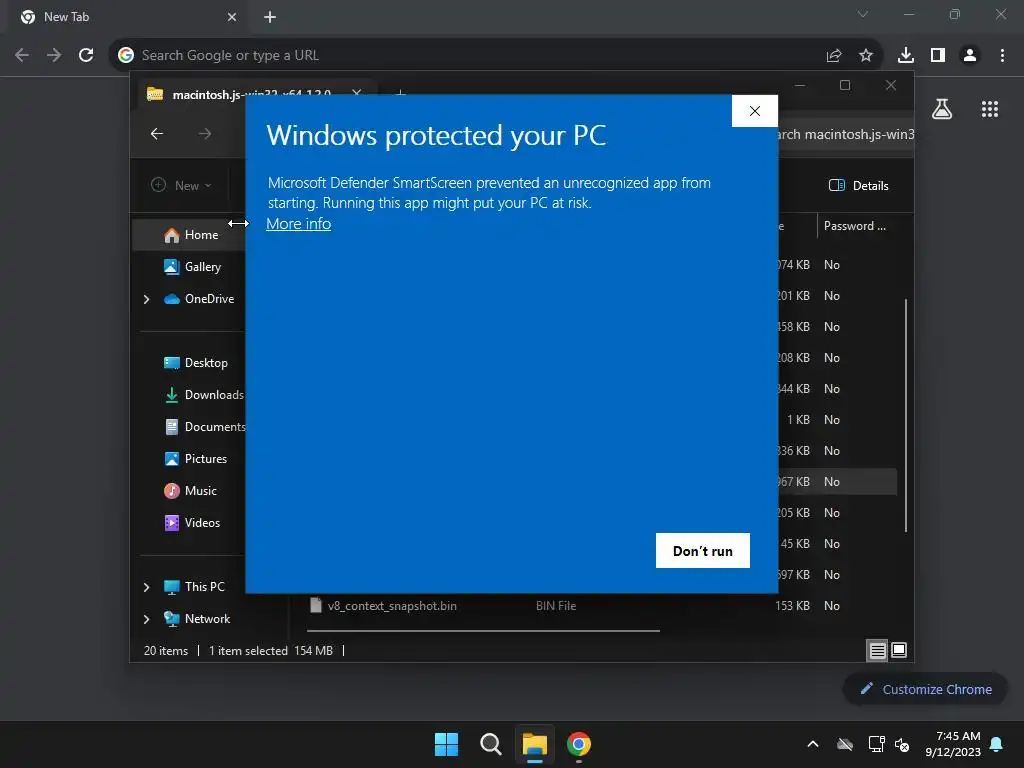Screen dimensions: 1024x768
Task: Click the muted volume tray icon
Action: tap(902, 744)
